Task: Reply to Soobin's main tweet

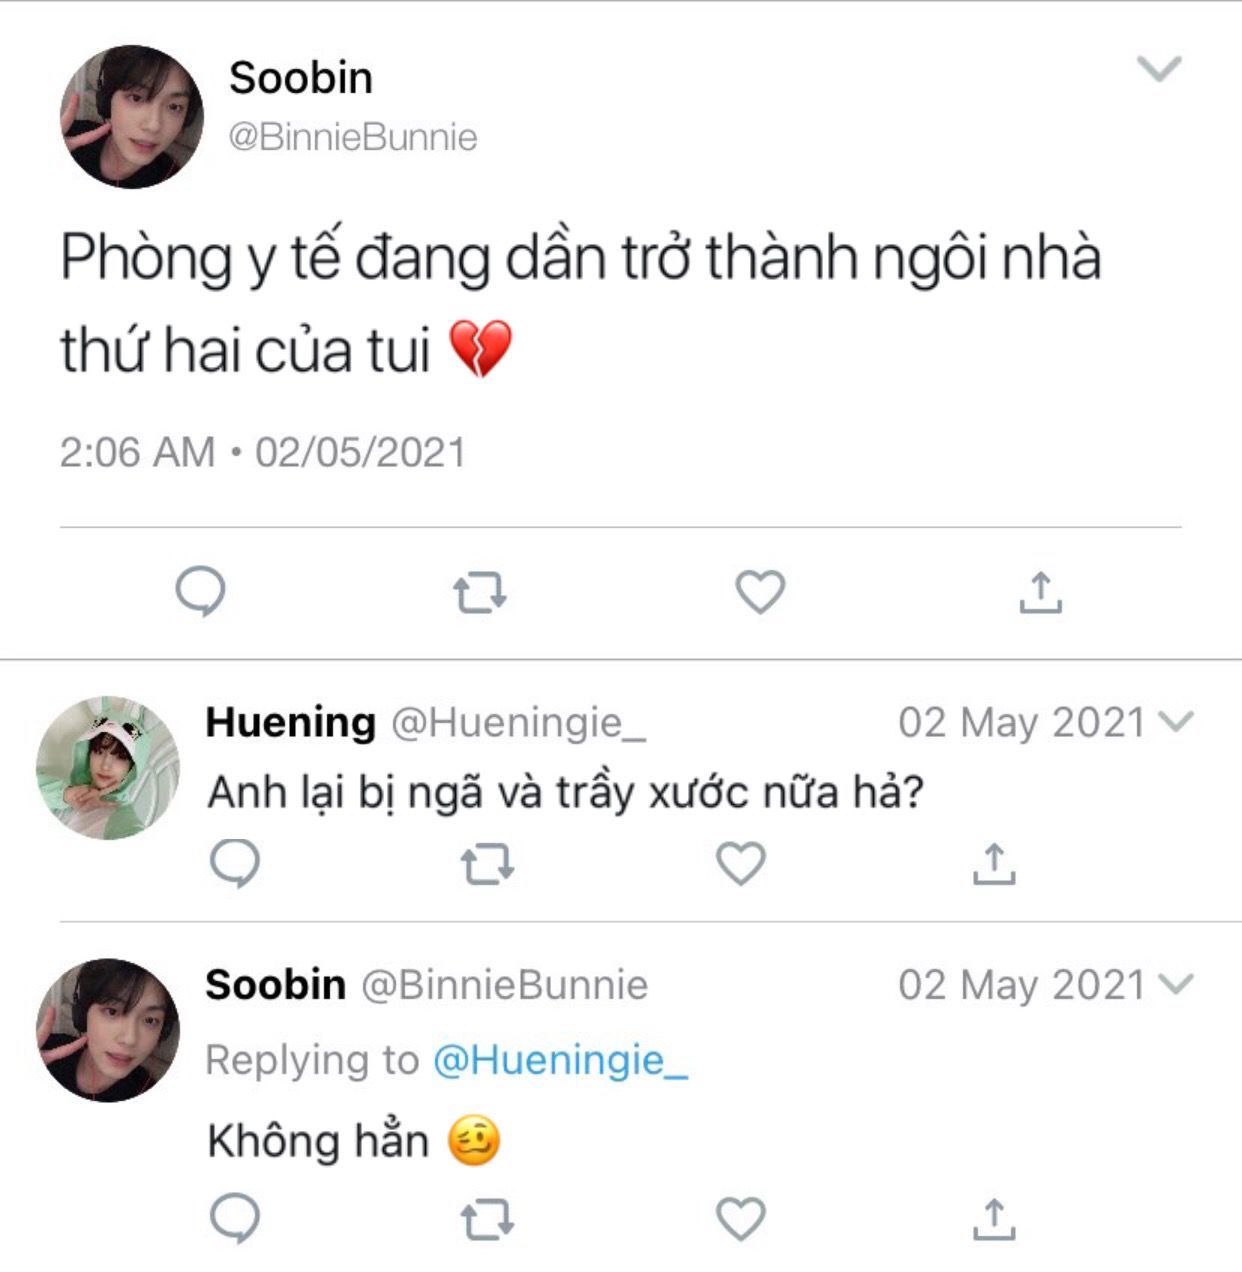Action: click(x=200, y=592)
